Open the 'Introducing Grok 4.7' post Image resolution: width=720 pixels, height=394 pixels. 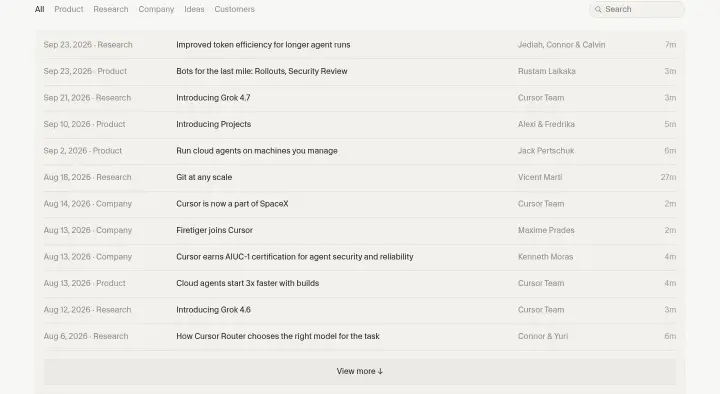coord(213,98)
